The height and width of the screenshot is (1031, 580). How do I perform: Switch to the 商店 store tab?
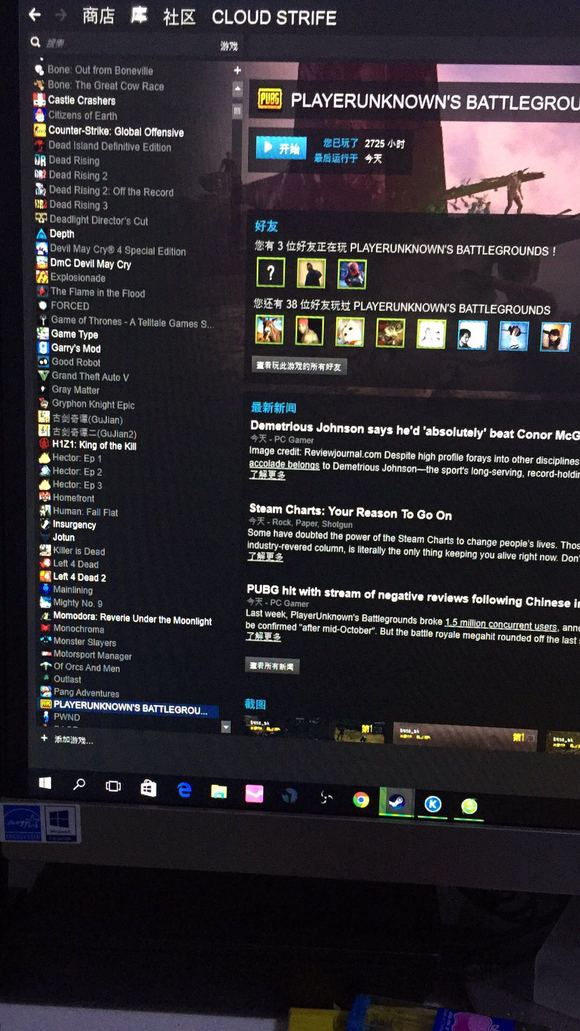tap(99, 16)
